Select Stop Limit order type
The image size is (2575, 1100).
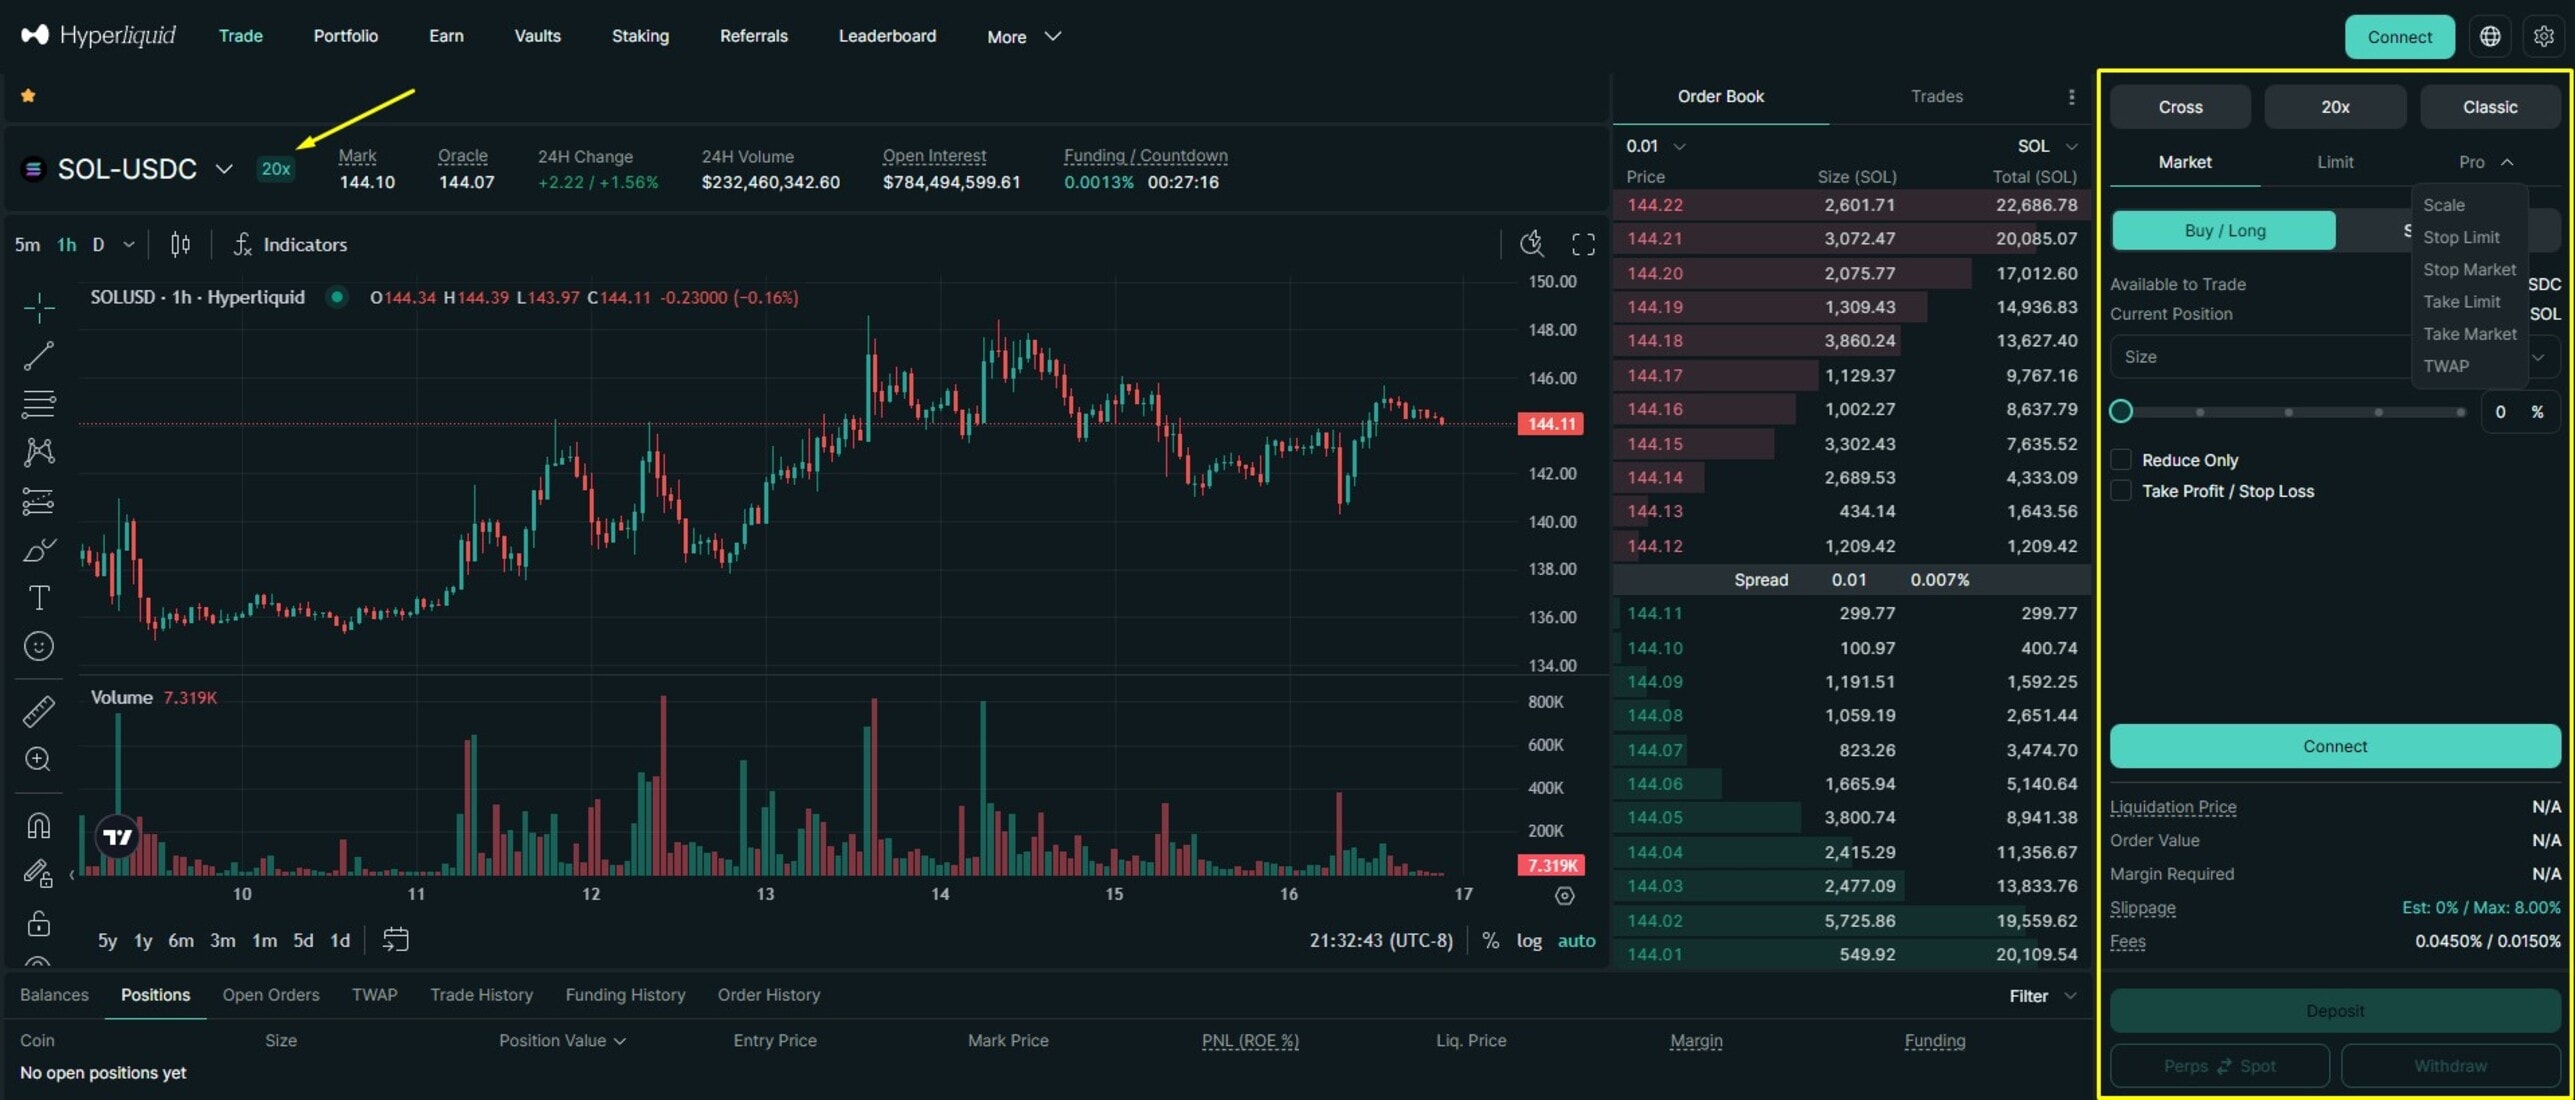pyautogui.click(x=2460, y=237)
